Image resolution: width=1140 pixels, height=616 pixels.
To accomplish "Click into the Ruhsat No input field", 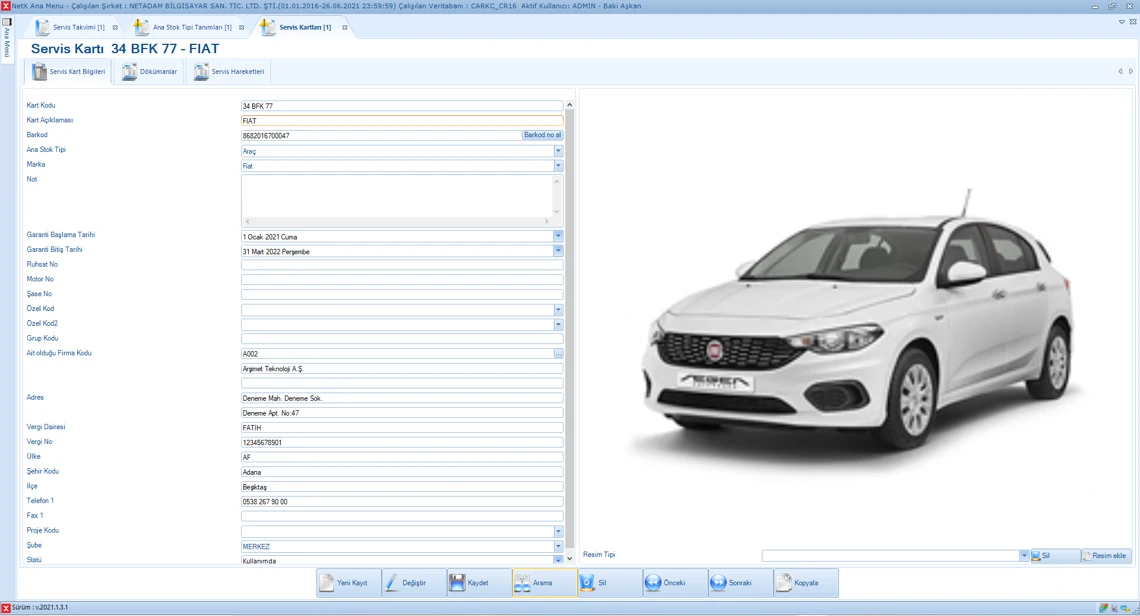I will click(401, 265).
